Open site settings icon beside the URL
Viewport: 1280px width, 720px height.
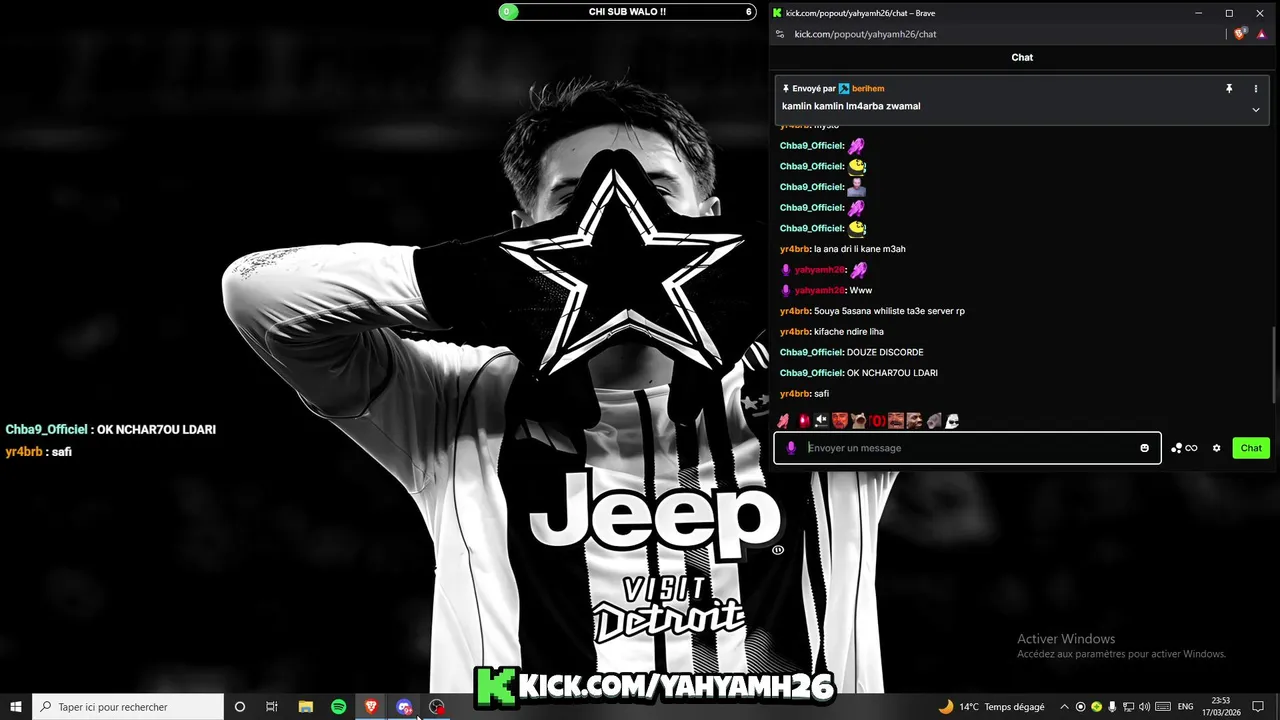point(780,34)
